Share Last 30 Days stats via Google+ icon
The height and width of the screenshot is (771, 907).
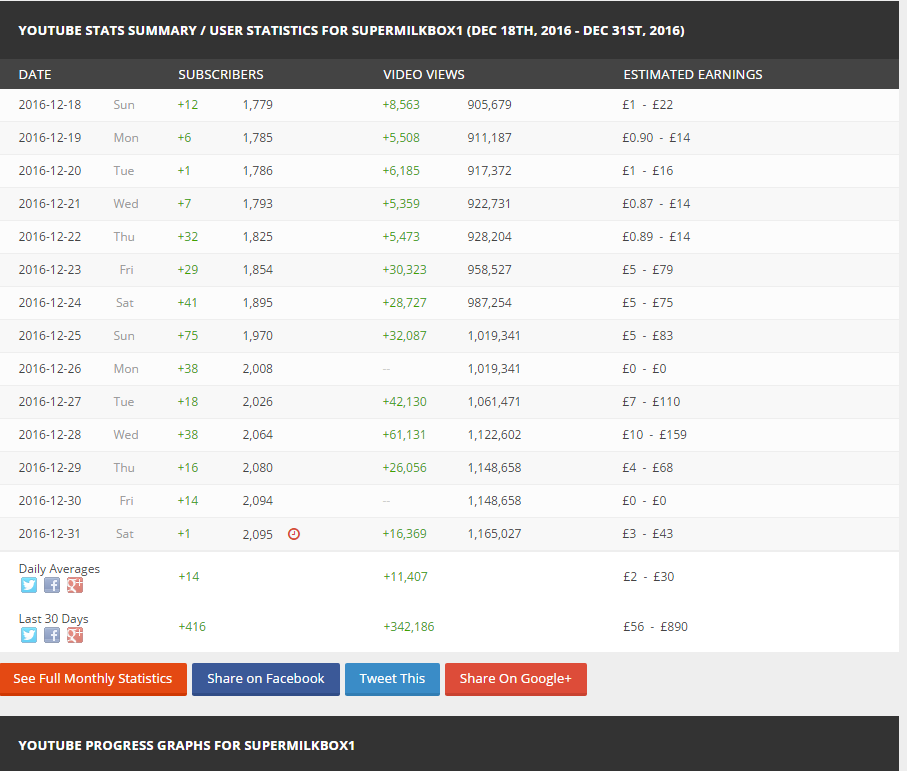pyautogui.click(x=75, y=635)
